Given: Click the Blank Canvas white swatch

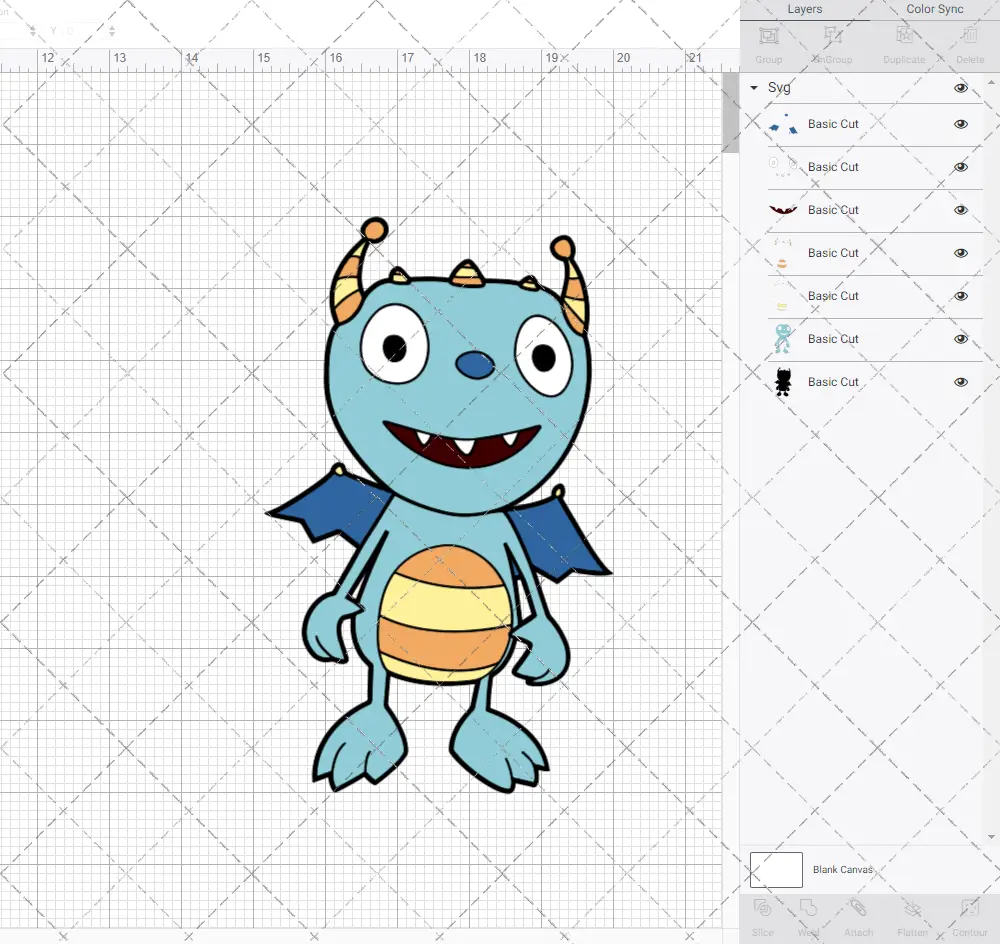Looking at the screenshot, I should point(776,869).
